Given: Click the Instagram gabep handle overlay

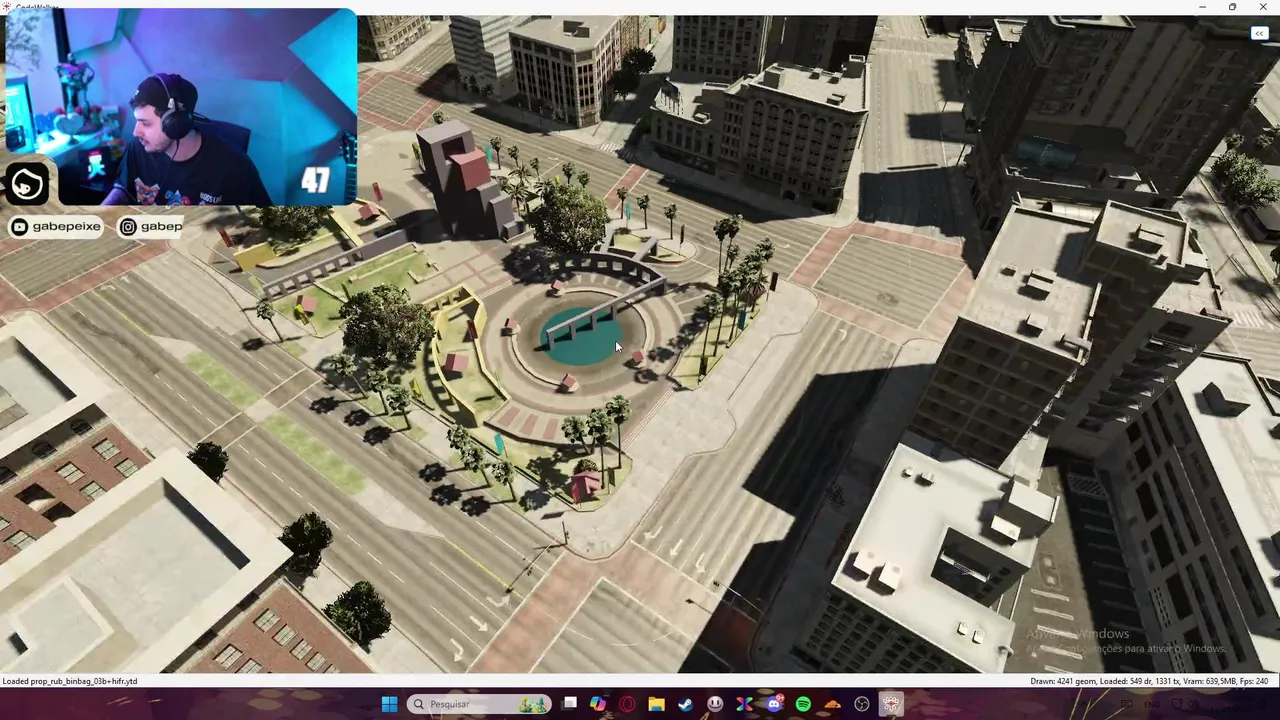Looking at the screenshot, I should 152,227.
